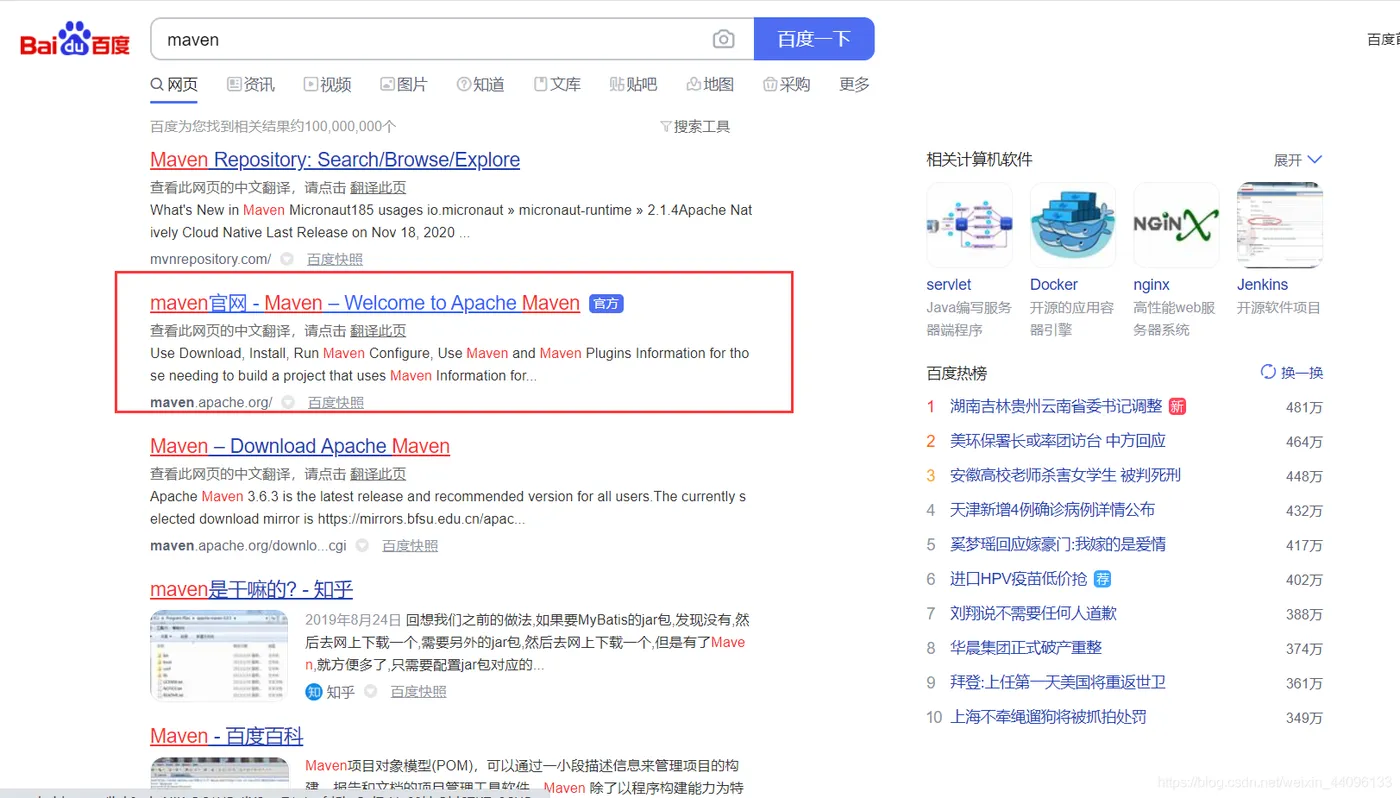This screenshot has width=1400, height=798.
Task: Click the Docker whale thumbnail
Action: [x=1072, y=225]
